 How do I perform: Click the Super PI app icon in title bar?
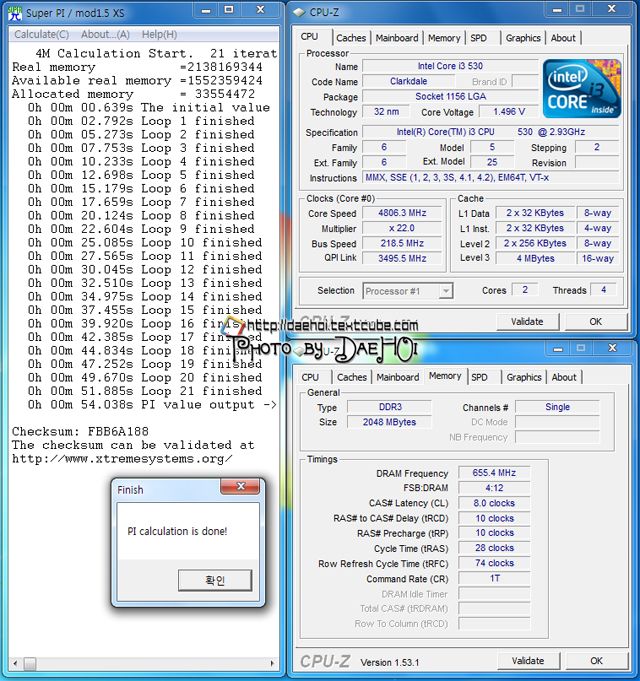click(16, 13)
